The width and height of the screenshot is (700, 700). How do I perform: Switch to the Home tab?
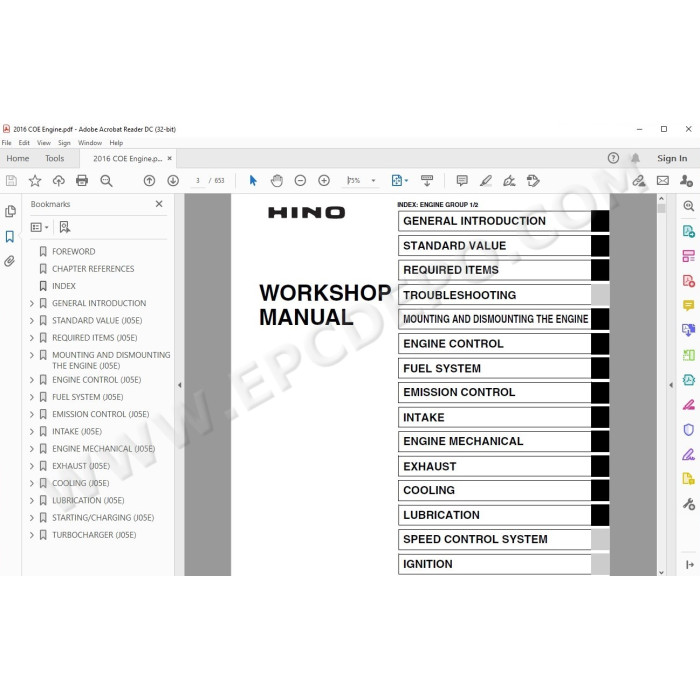pos(18,158)
